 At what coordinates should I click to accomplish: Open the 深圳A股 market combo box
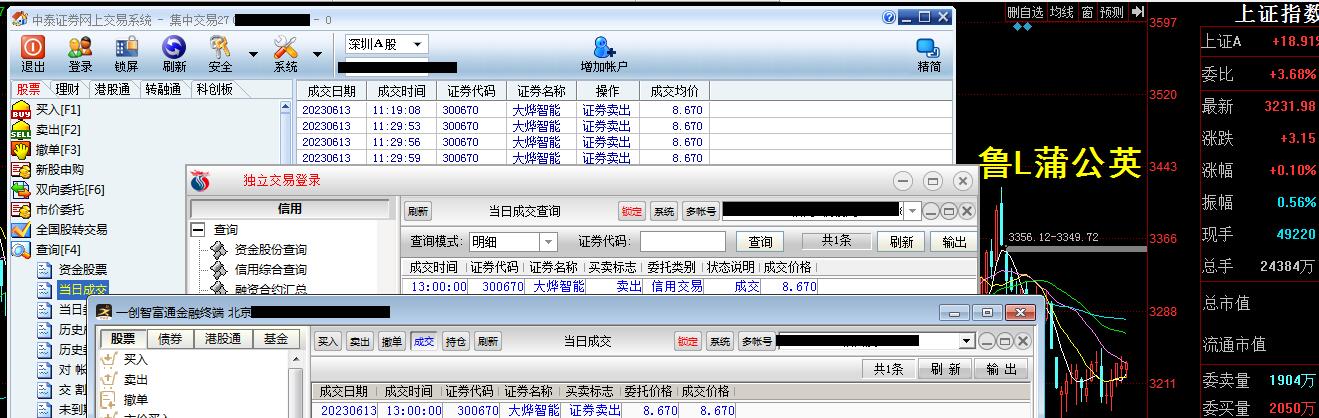coord(386,44)
